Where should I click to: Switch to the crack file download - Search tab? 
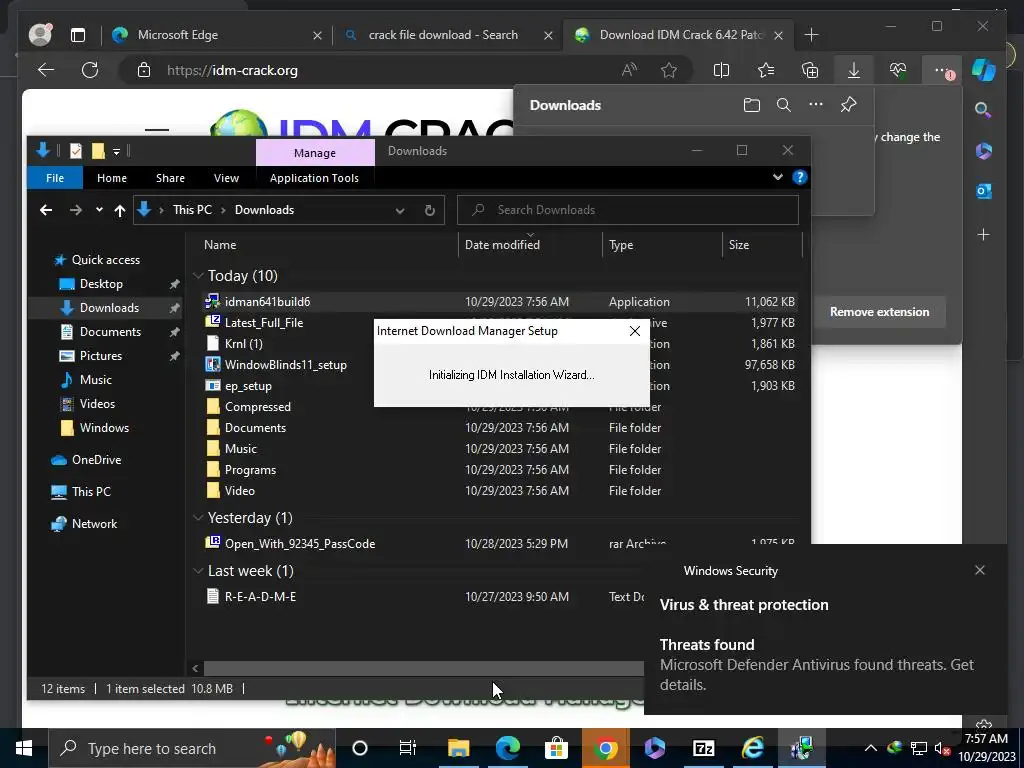tap(443, 35)
